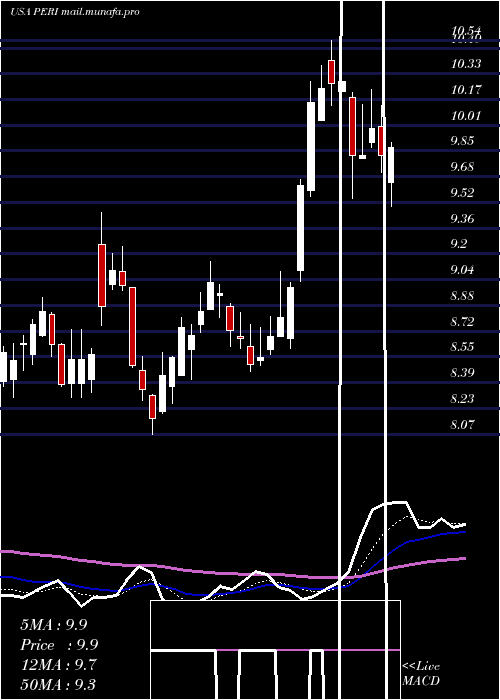
Task: Click the '5MA : 9.9' legend entry
Action: click(54, 625)
